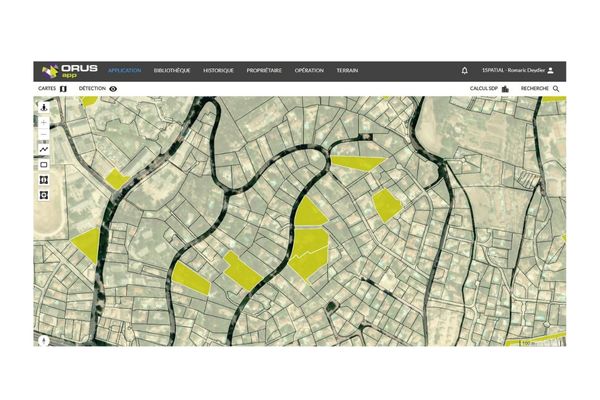Open the Historique menu
The width and height of the screenshot is (600, 400).
pos(218,71)
